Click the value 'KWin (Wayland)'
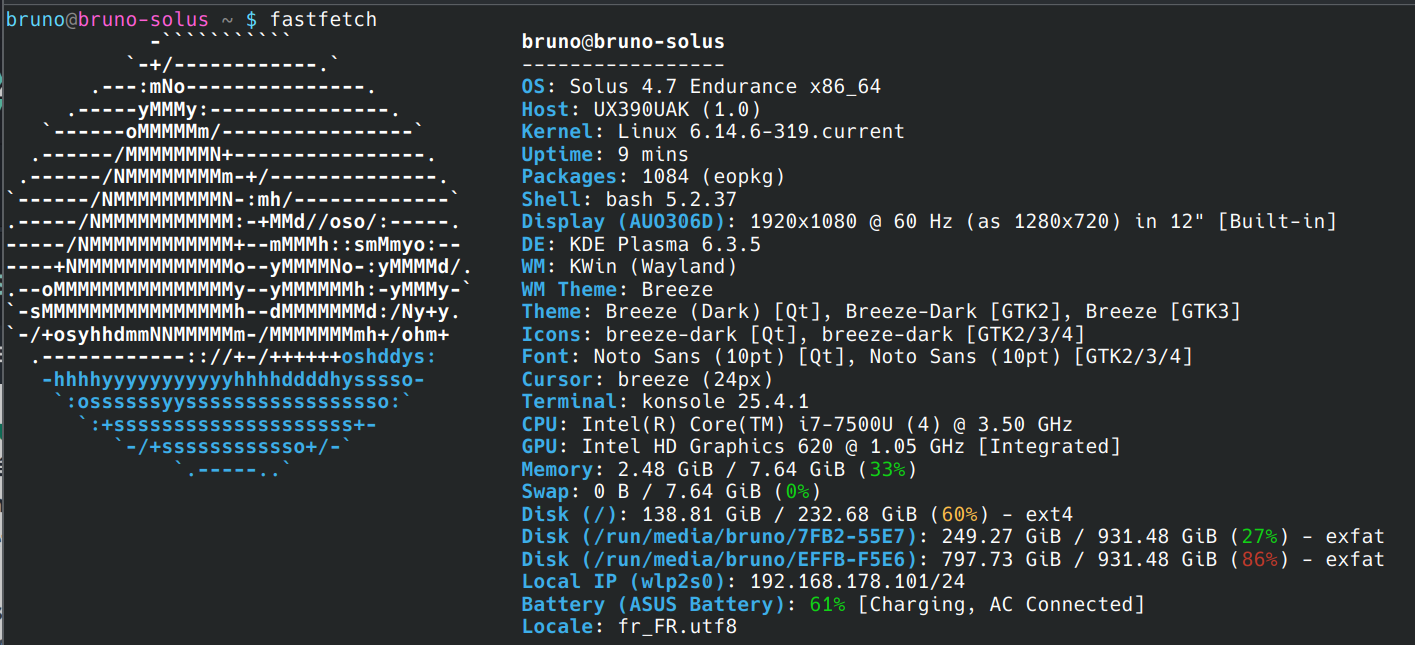The image size is (1415, 645). (x=653, y=266)
